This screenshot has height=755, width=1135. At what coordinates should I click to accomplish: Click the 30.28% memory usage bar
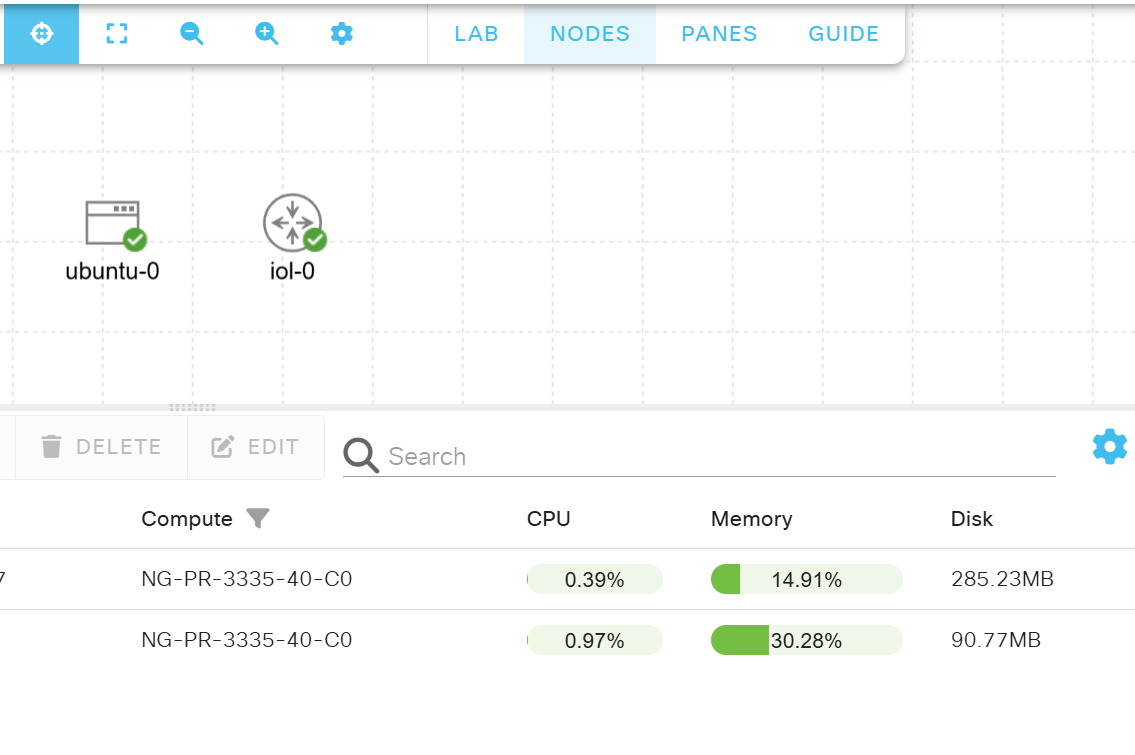(x=806, y=640)
